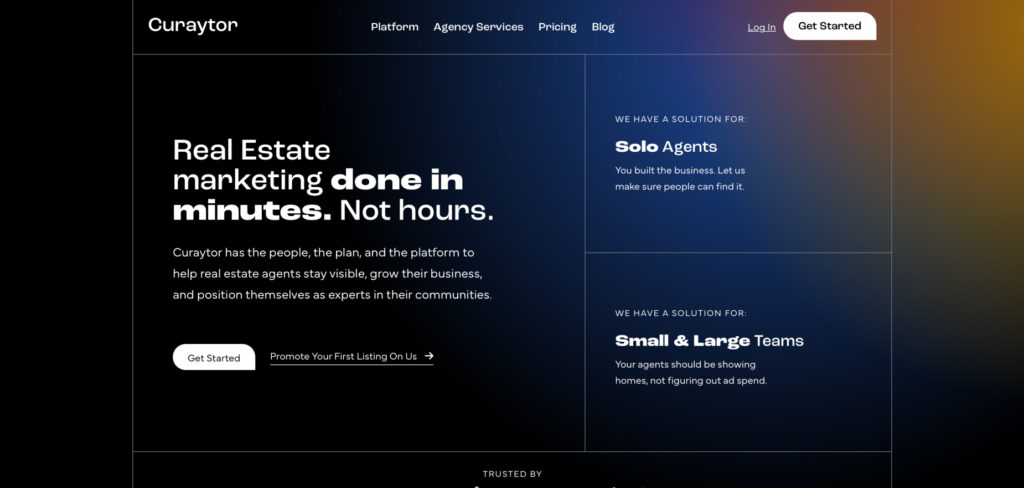Select the Small & Large Teams heading
This screenshot has width=1024, height=488.
pos(709,340)
